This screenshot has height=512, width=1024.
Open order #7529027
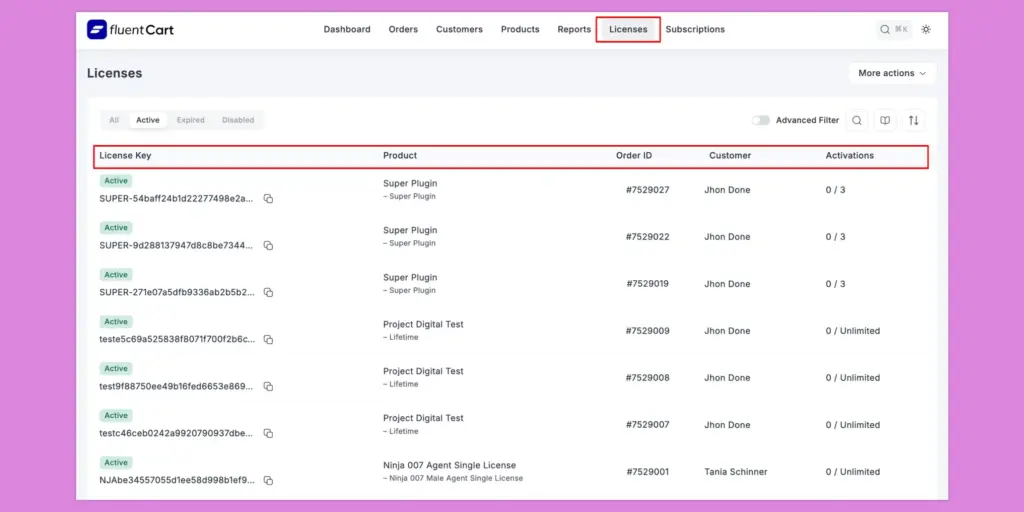[648, 190]
